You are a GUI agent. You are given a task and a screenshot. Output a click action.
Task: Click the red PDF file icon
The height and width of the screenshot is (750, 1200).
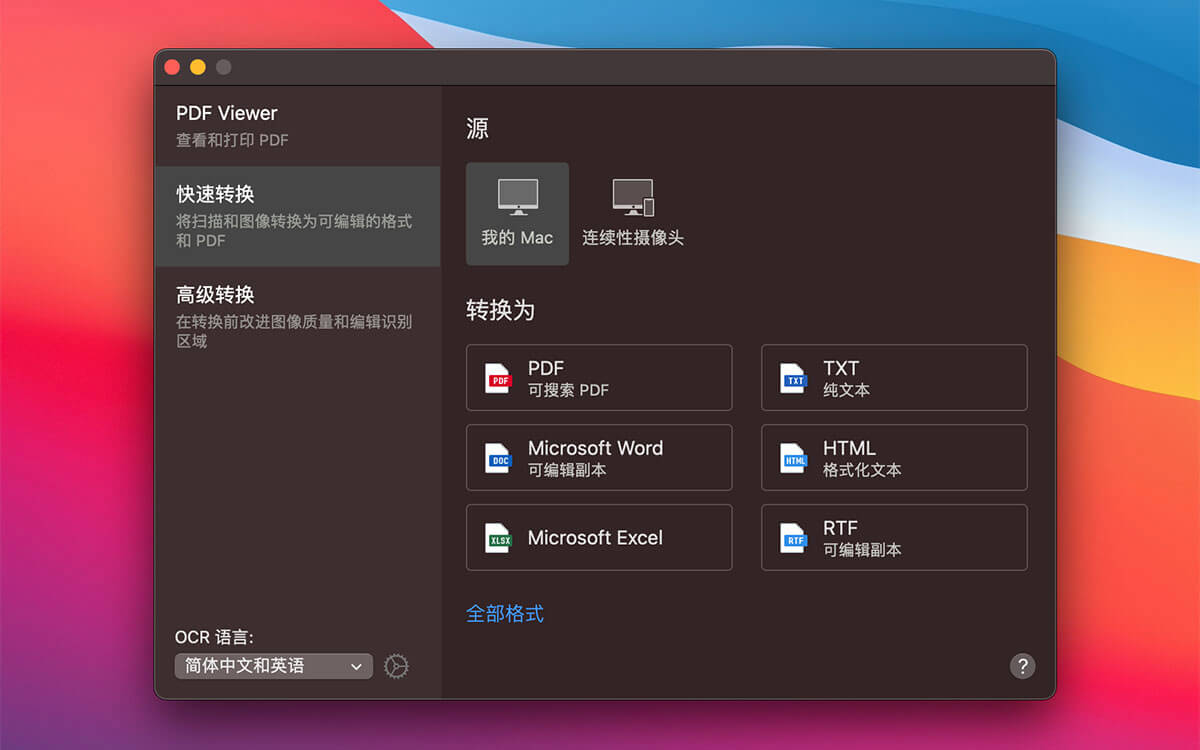pyautogui.click(x=499, y=378)
